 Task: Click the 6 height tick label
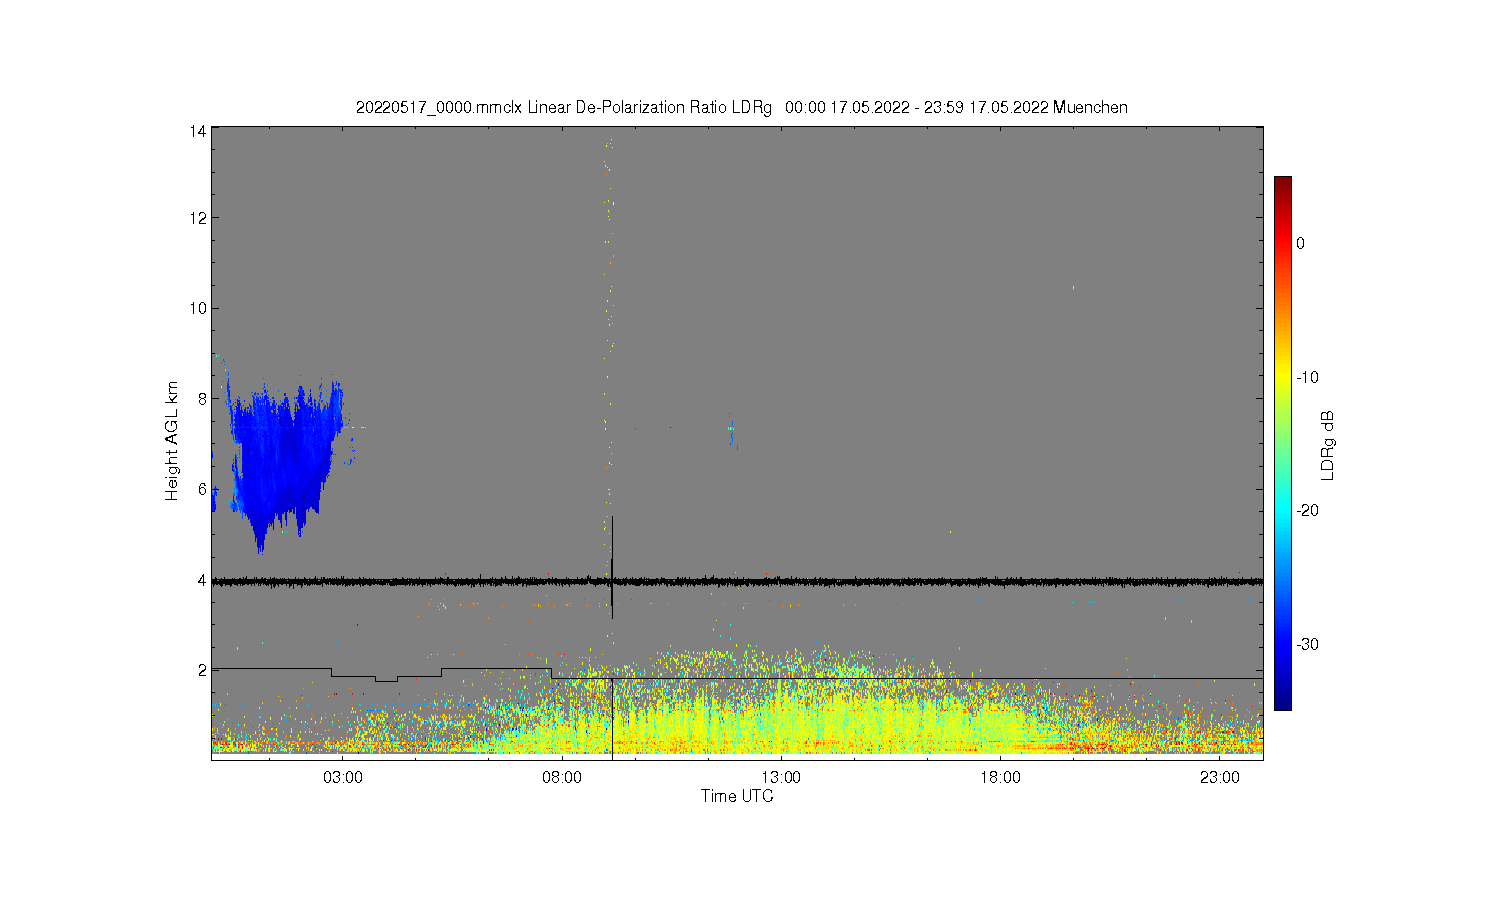(202, 489)
